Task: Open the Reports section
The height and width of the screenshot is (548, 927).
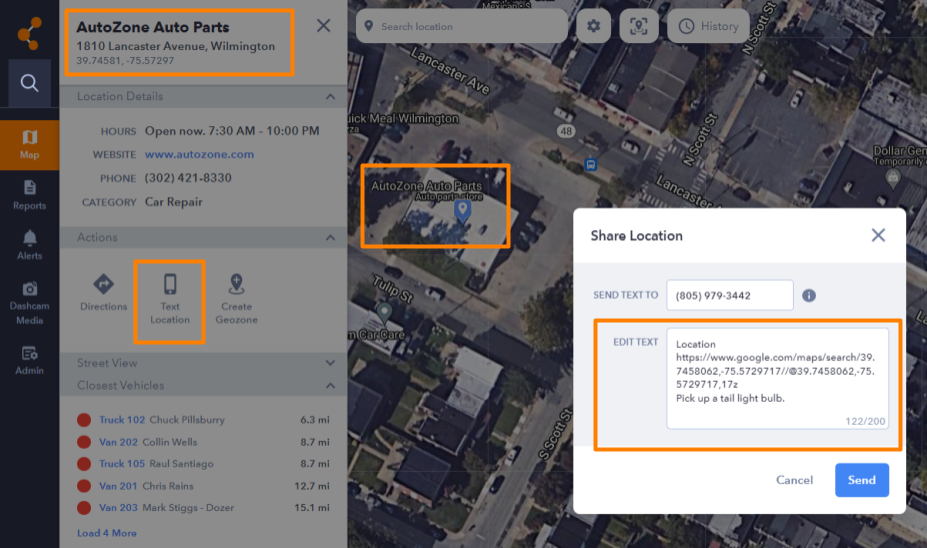Action: click(x=30, y=196)
